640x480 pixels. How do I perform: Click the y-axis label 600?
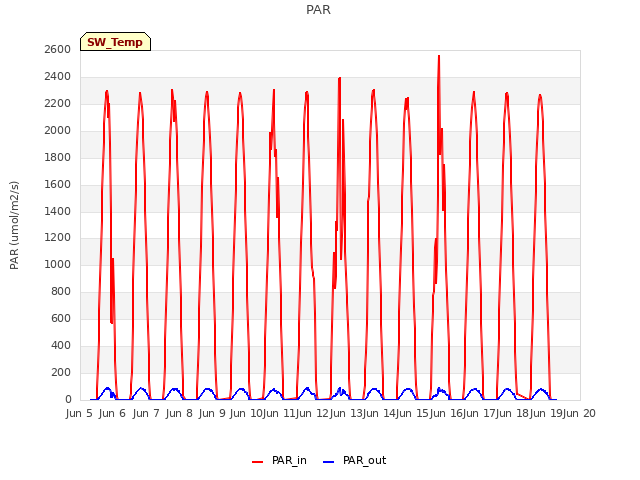pyautogui.click(x=61, y=318)
